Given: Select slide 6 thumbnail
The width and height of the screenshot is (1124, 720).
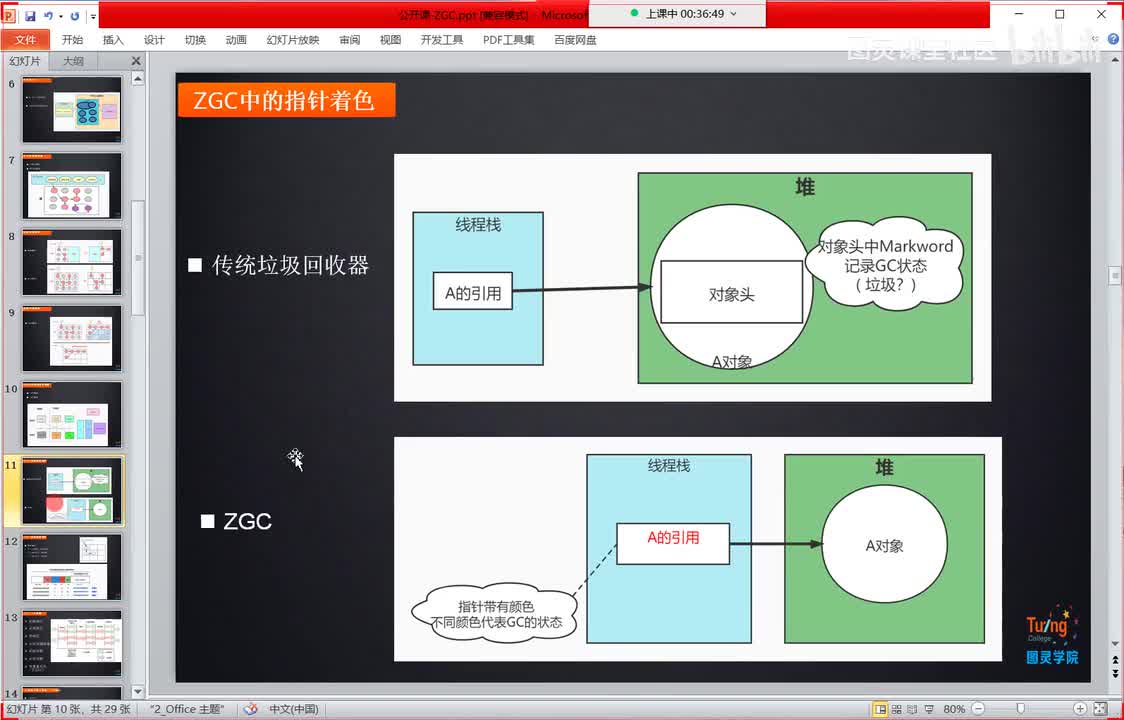Looking at the screenshot, I should point(72,110).
